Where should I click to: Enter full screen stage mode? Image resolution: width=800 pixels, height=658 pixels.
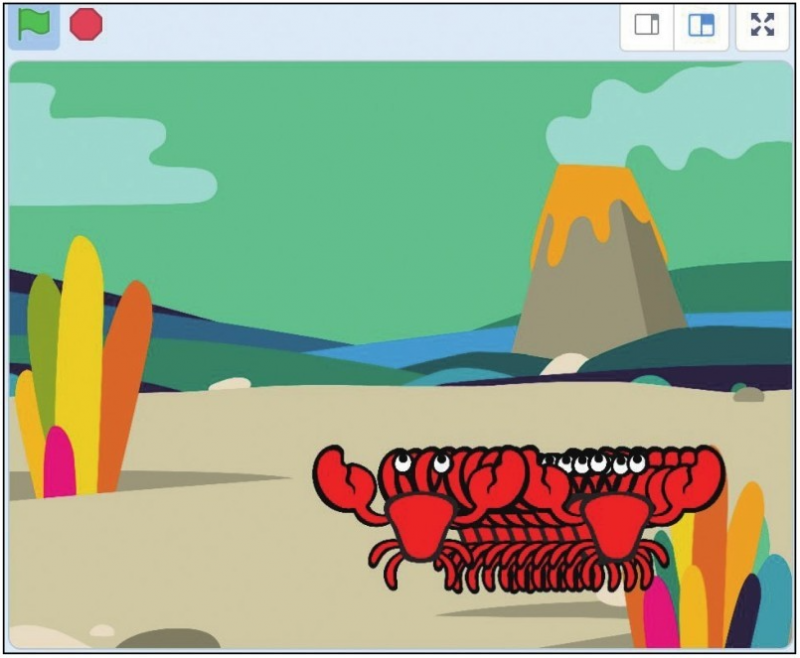pyautogui.click(x=763, y=25)
